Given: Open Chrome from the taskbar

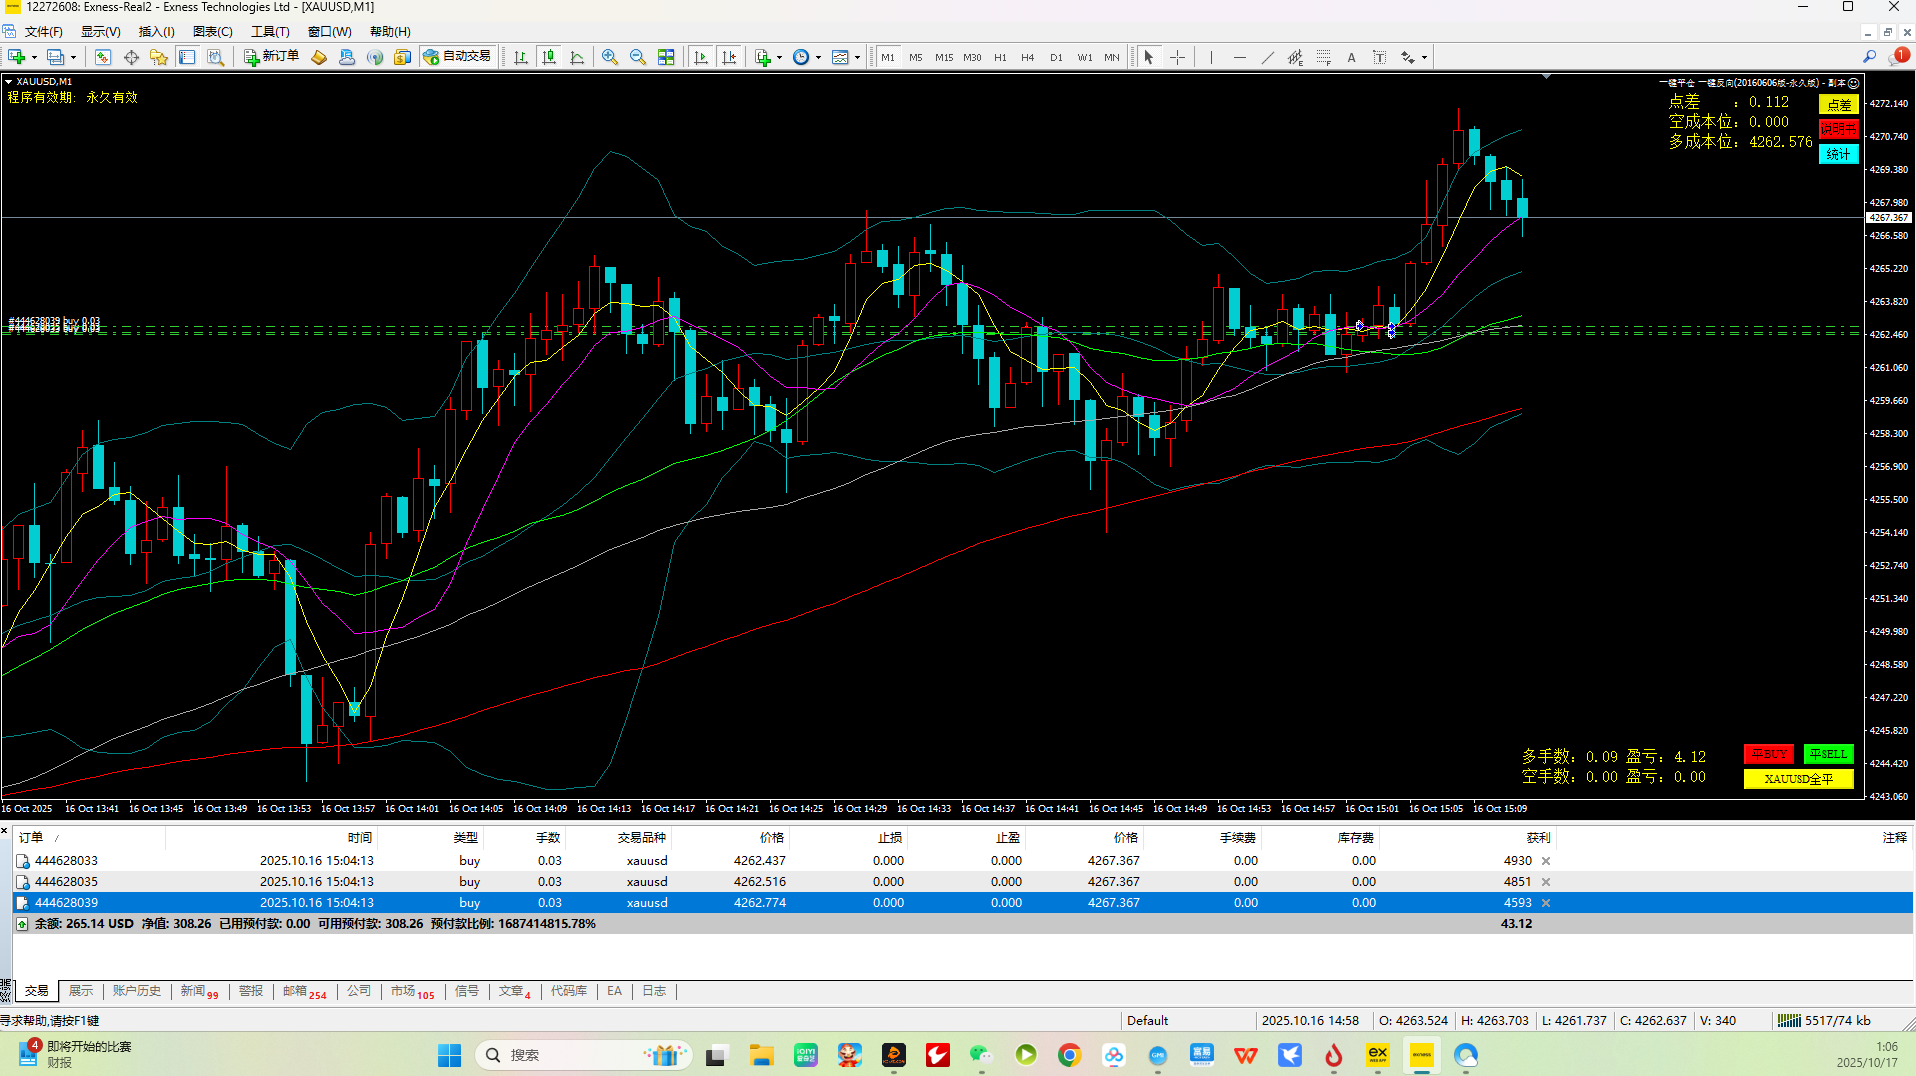Looking at the screenshot, I should pyautogui.click(x=1069, y=1055).
